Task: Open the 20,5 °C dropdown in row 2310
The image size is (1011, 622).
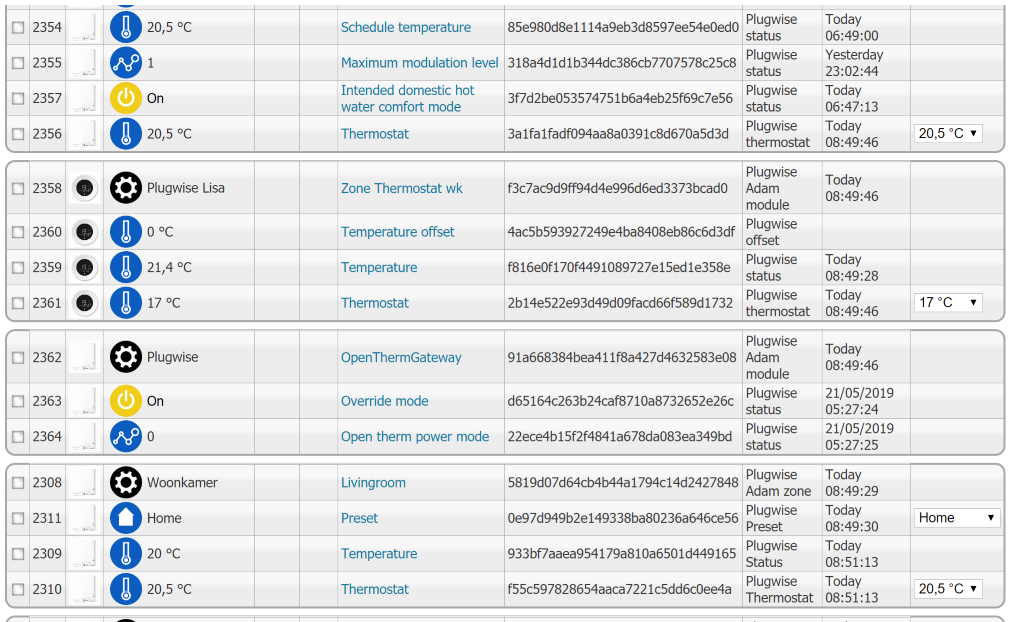Action: click(948, 588)
